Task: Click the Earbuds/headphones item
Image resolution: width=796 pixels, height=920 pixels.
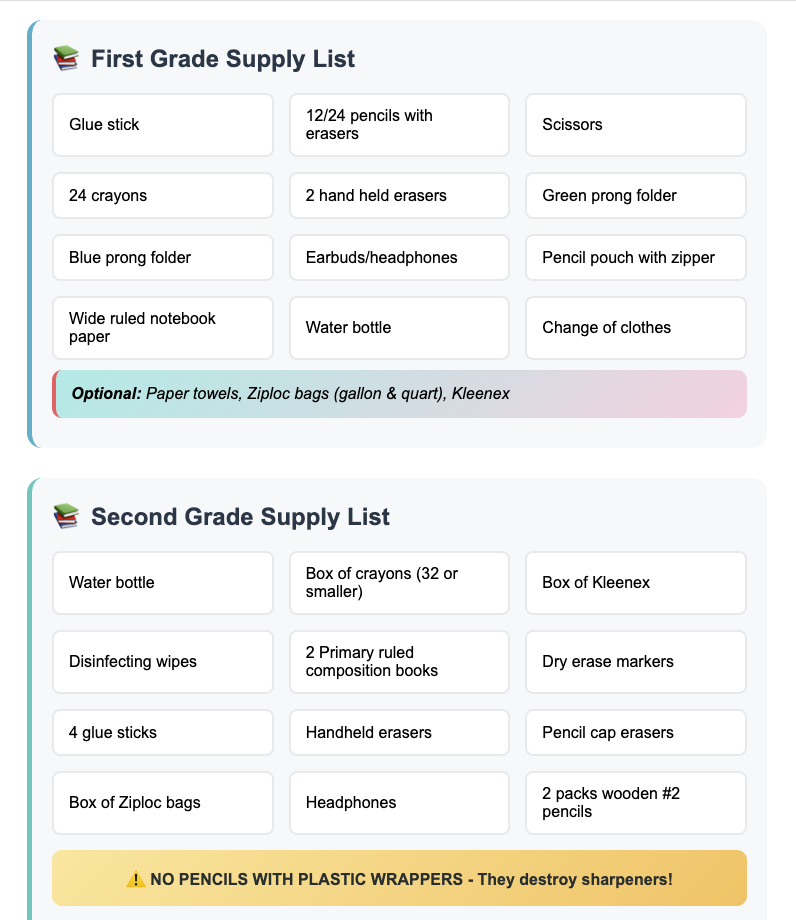Action: pos(399,258)
